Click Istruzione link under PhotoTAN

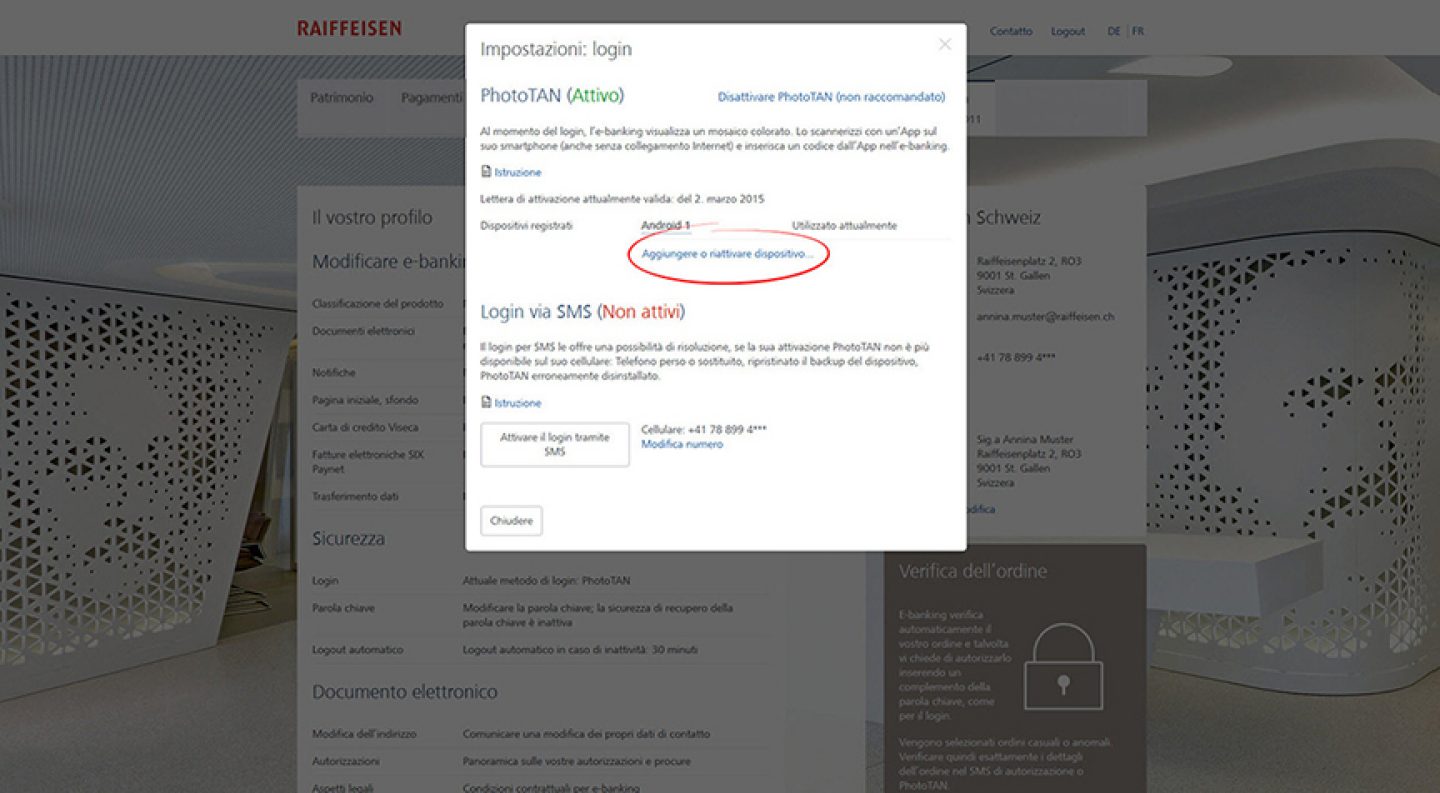518,172
